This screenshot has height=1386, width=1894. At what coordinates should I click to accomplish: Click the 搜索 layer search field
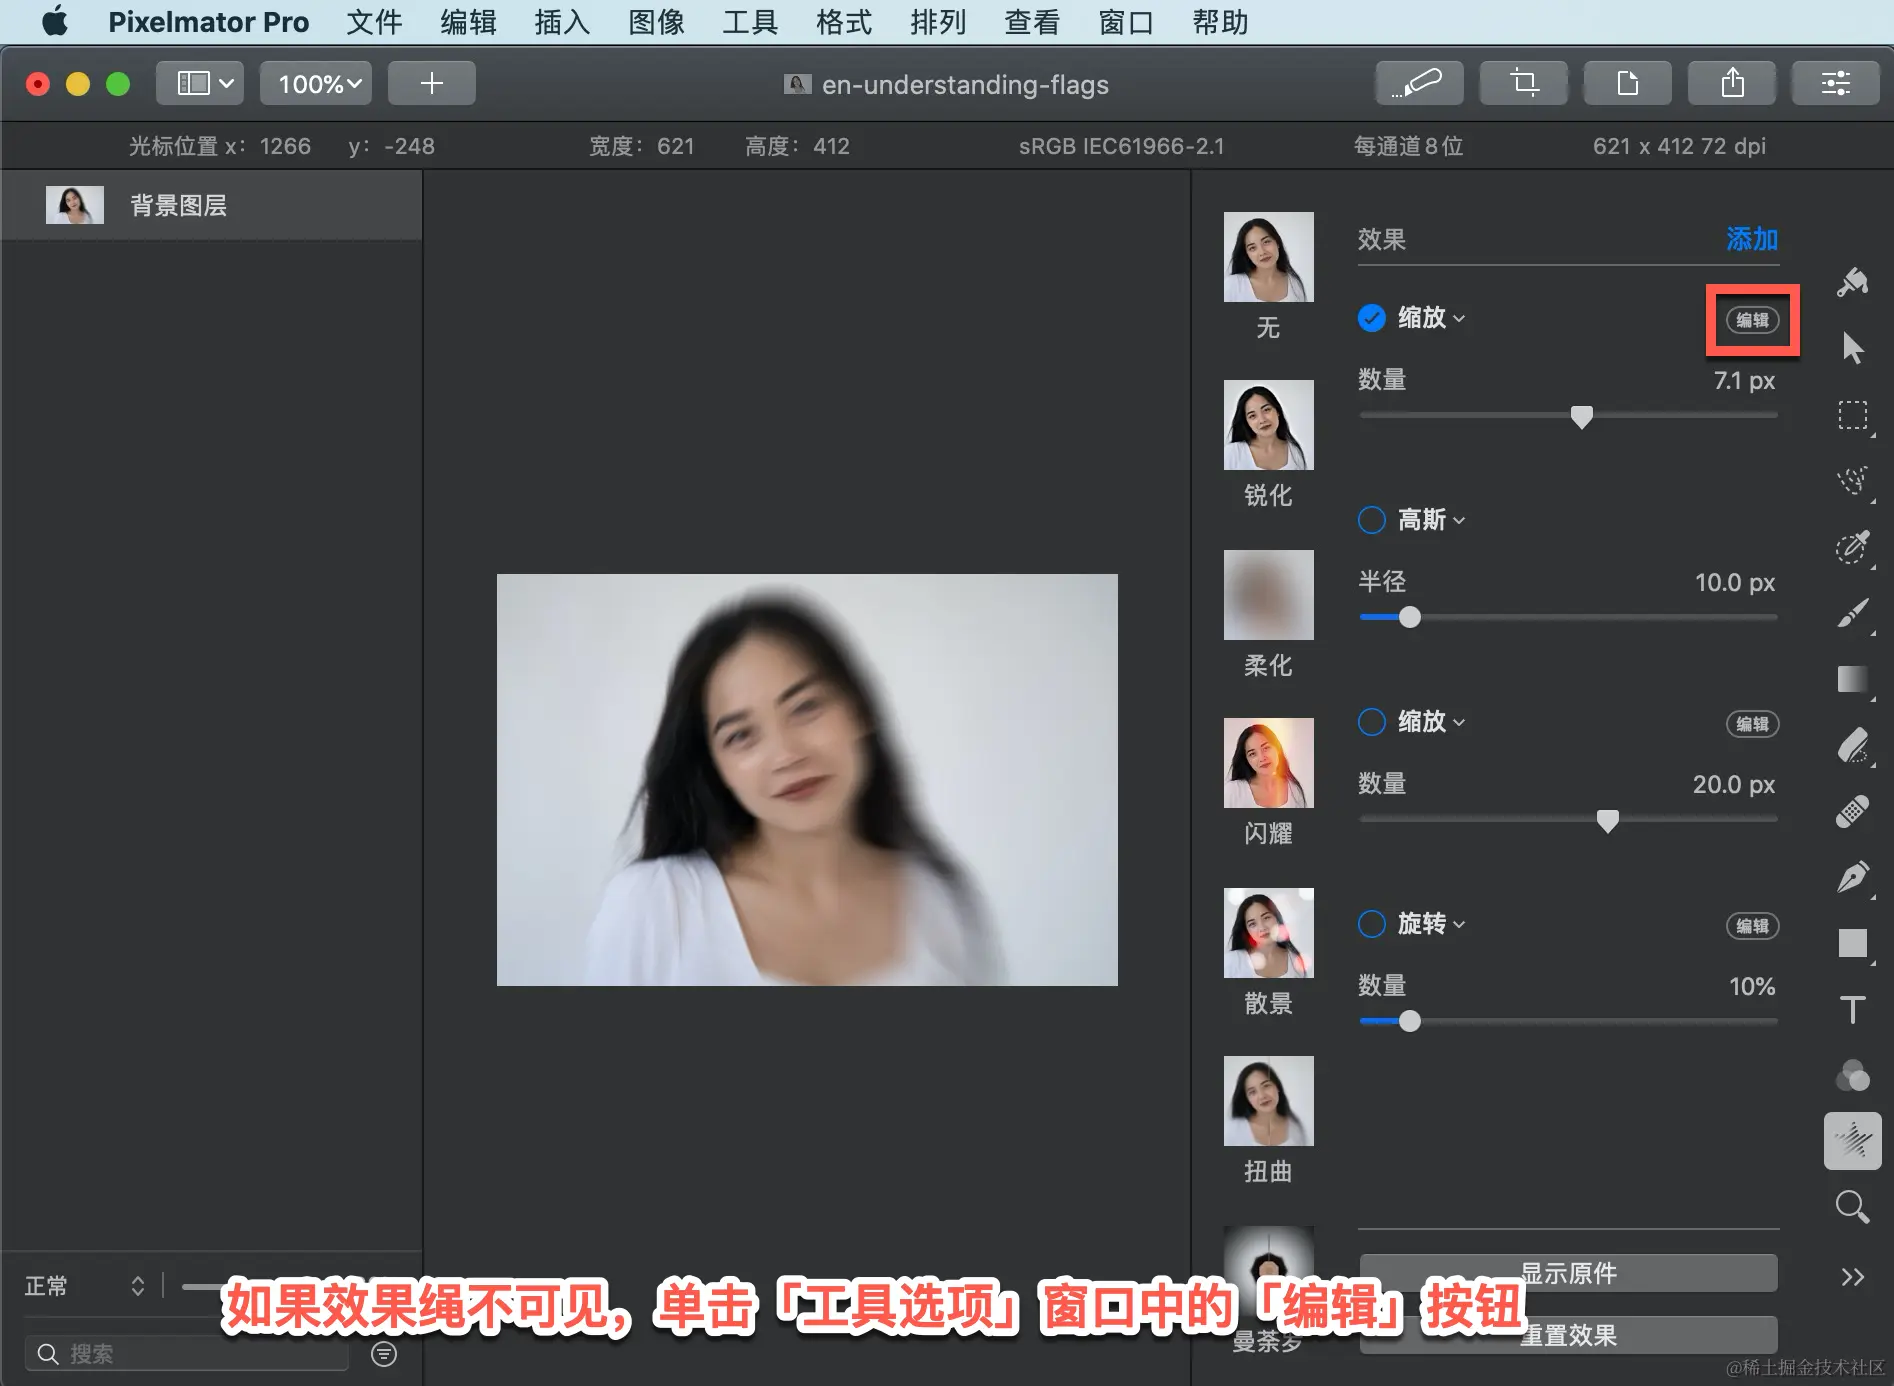pyautogui.click(x=187, y=1354)
